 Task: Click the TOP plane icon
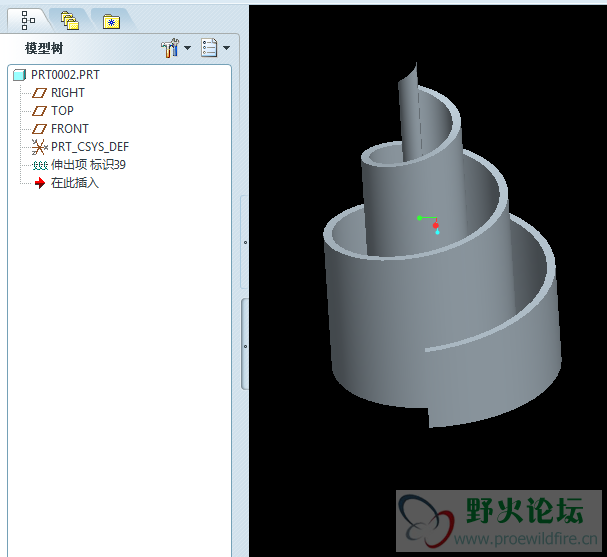pos(39,111)
